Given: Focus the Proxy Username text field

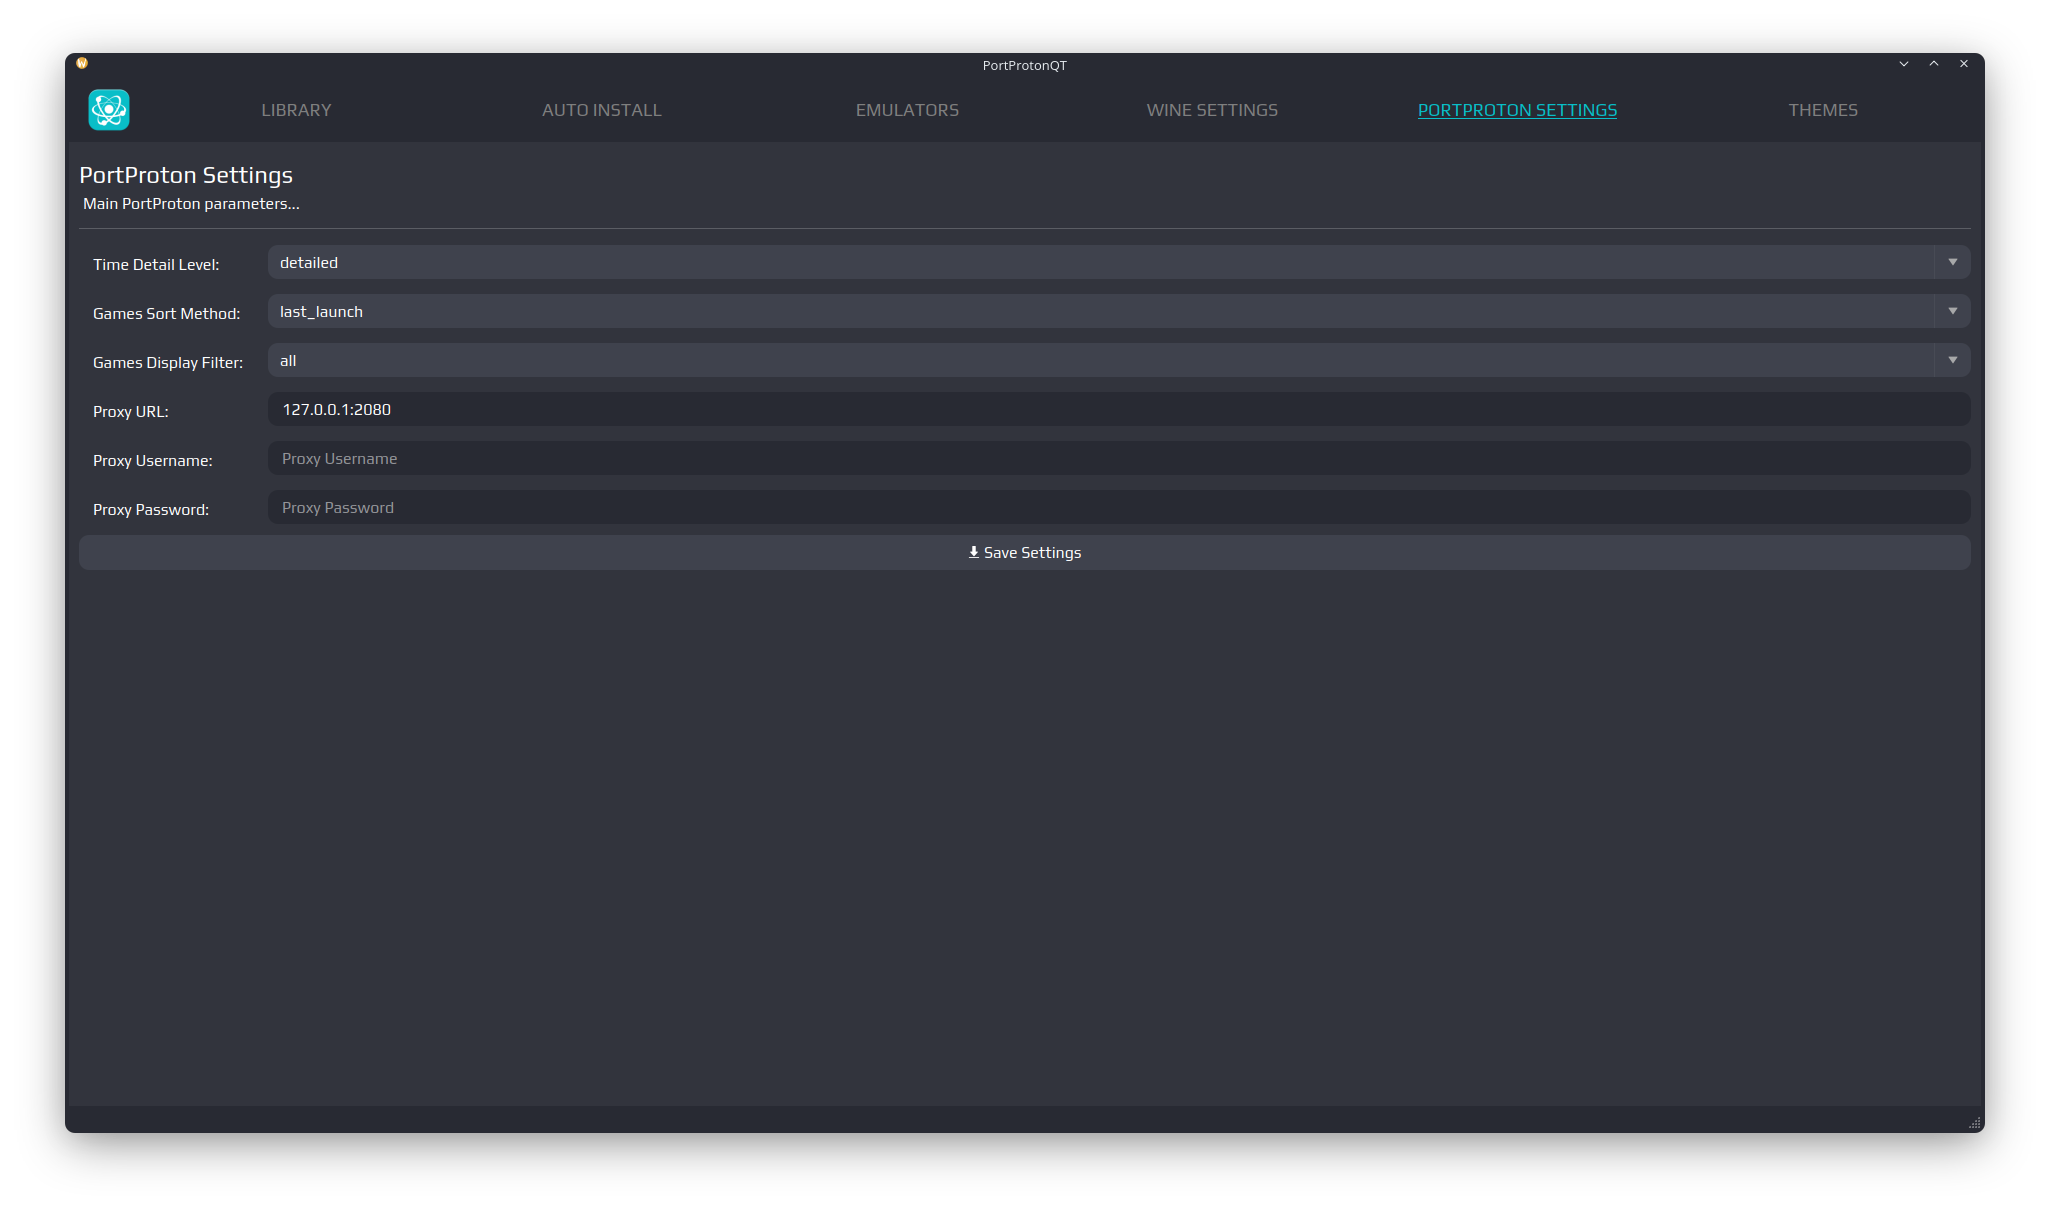Looking at the screenshot, I should coord(1118,458).
